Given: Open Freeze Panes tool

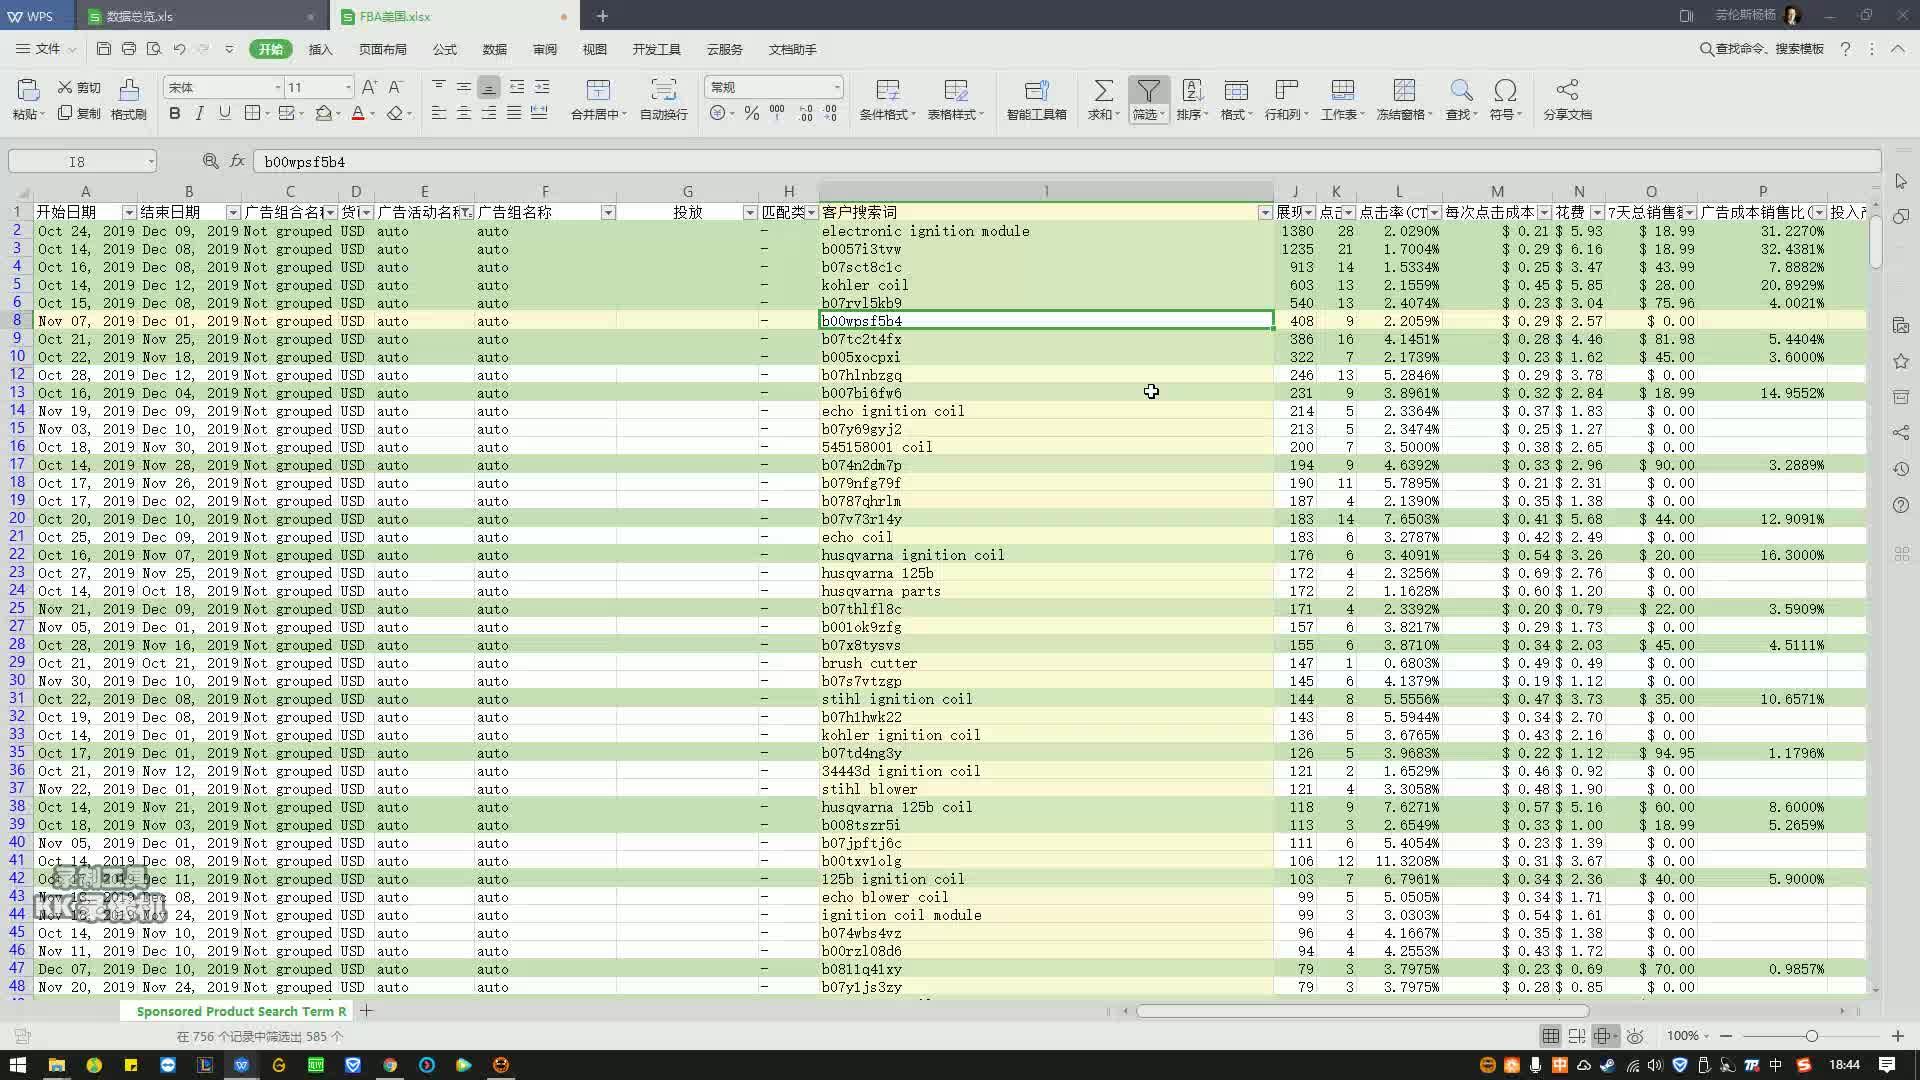Looking at the screenshot, I should click(x=1404, y=100).
